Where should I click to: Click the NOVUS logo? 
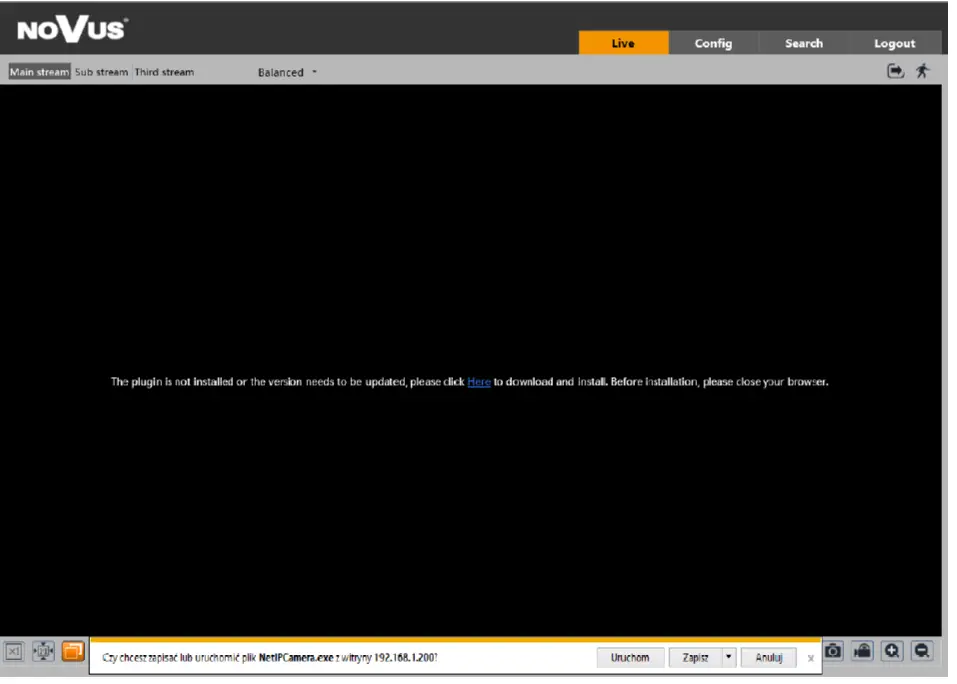[x=72, y=29]
